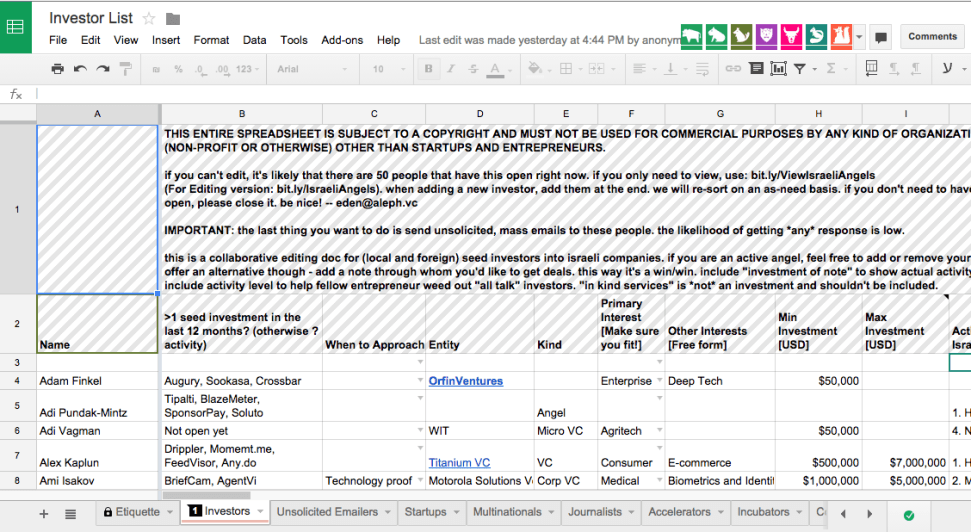971x532 pixels.
Task: Open the Add-ons menu
Action: coord(342,40)
